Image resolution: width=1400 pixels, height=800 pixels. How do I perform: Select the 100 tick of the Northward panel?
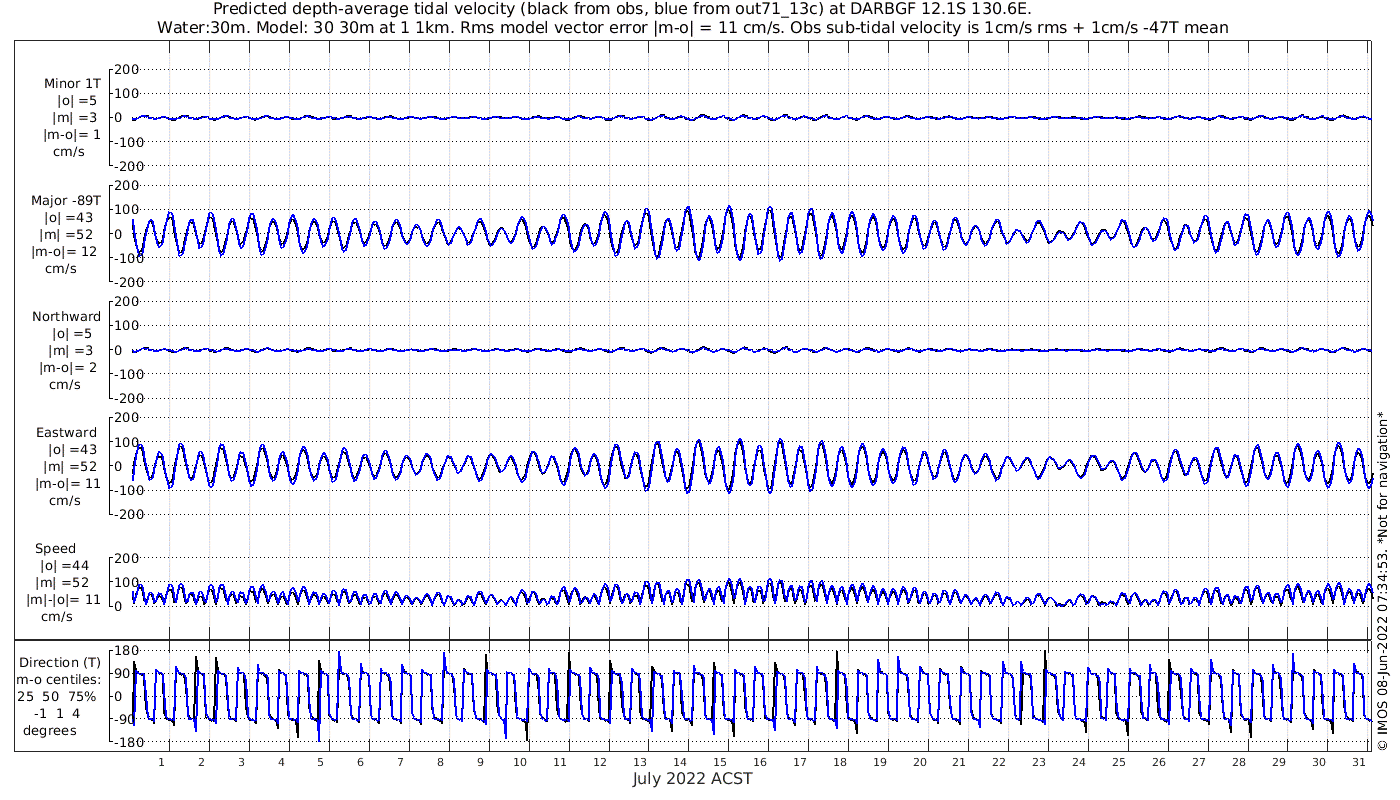(x=126, y=326)
